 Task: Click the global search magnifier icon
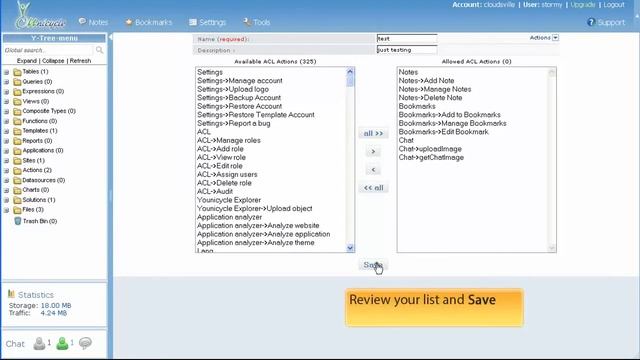[100, 50]
